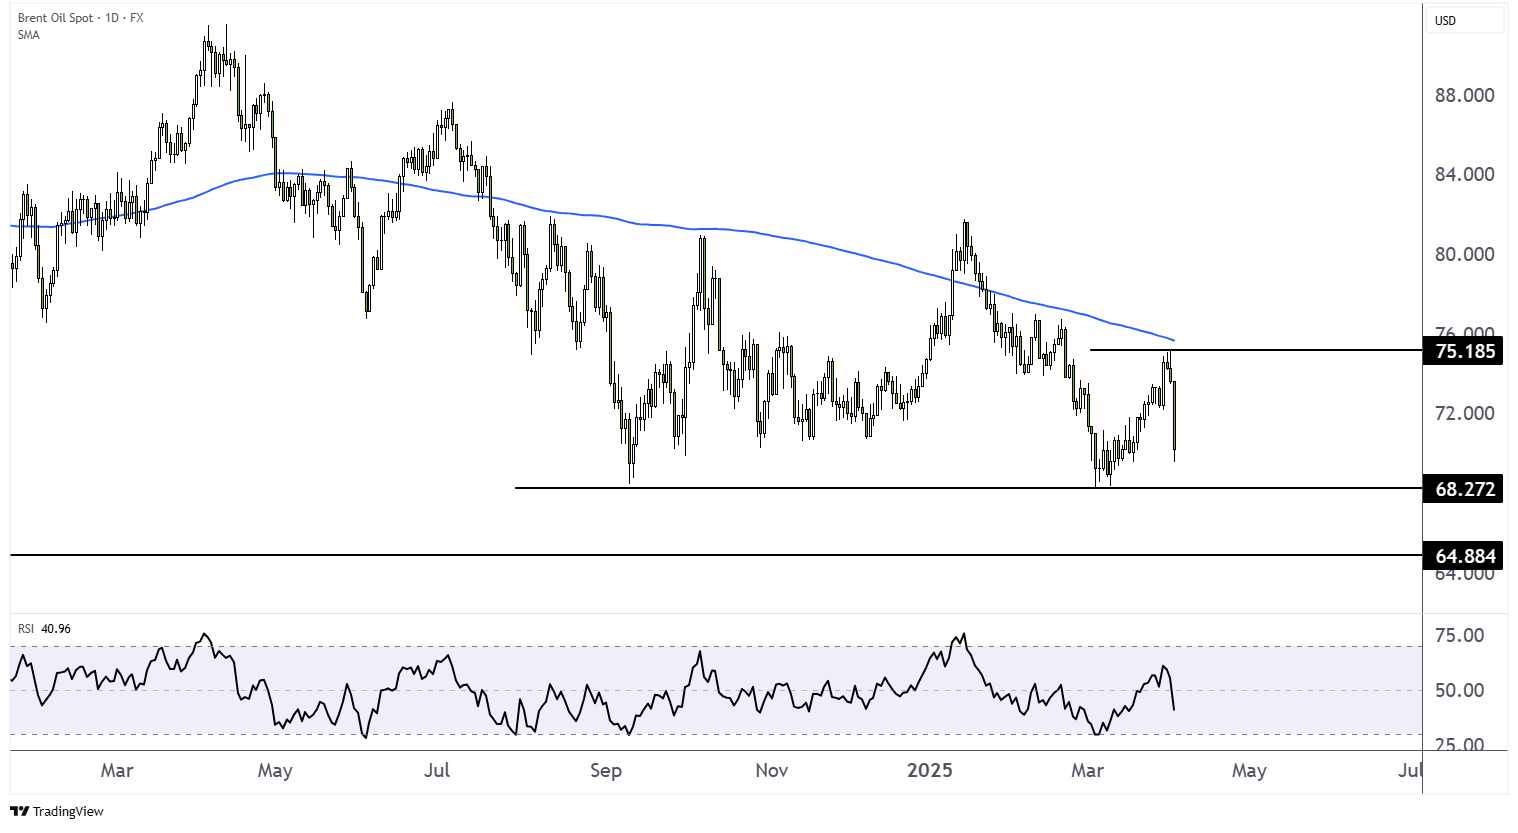
Task: Click the 84.000 price axis label
Action: point(1464,174)
